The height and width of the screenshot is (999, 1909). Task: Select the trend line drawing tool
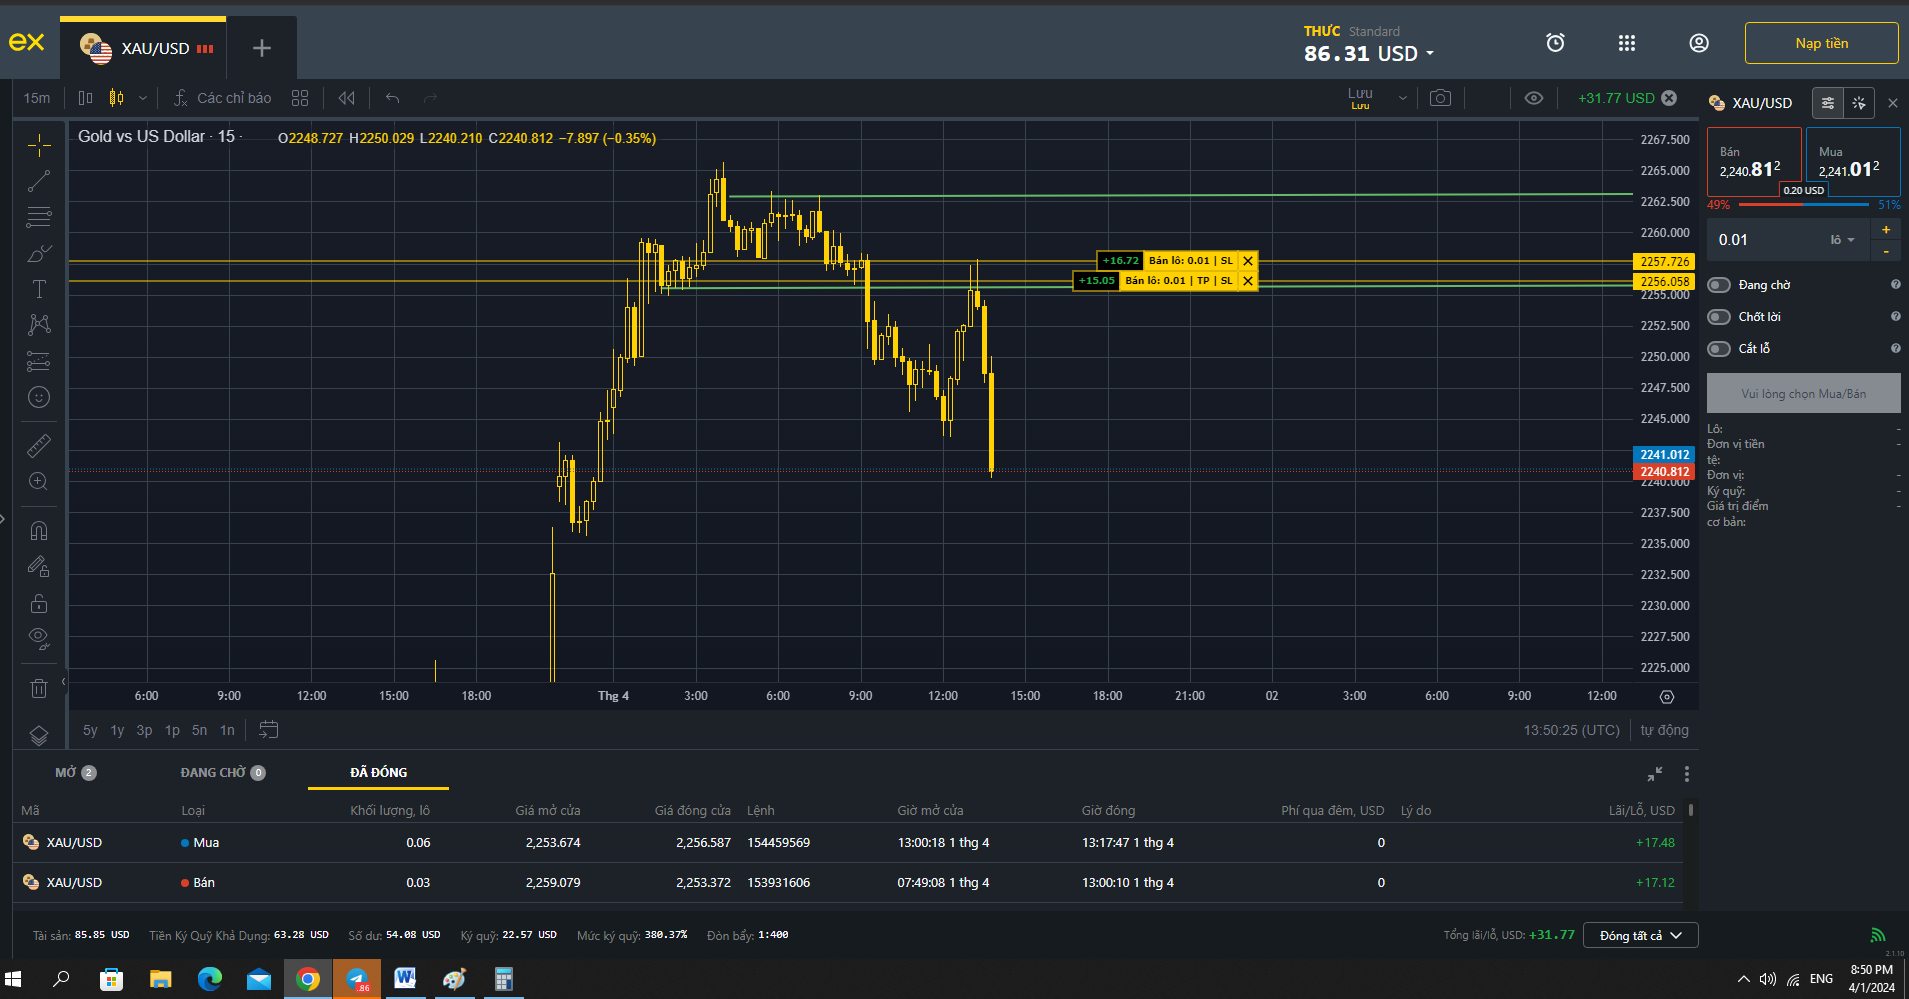point(39,181)
